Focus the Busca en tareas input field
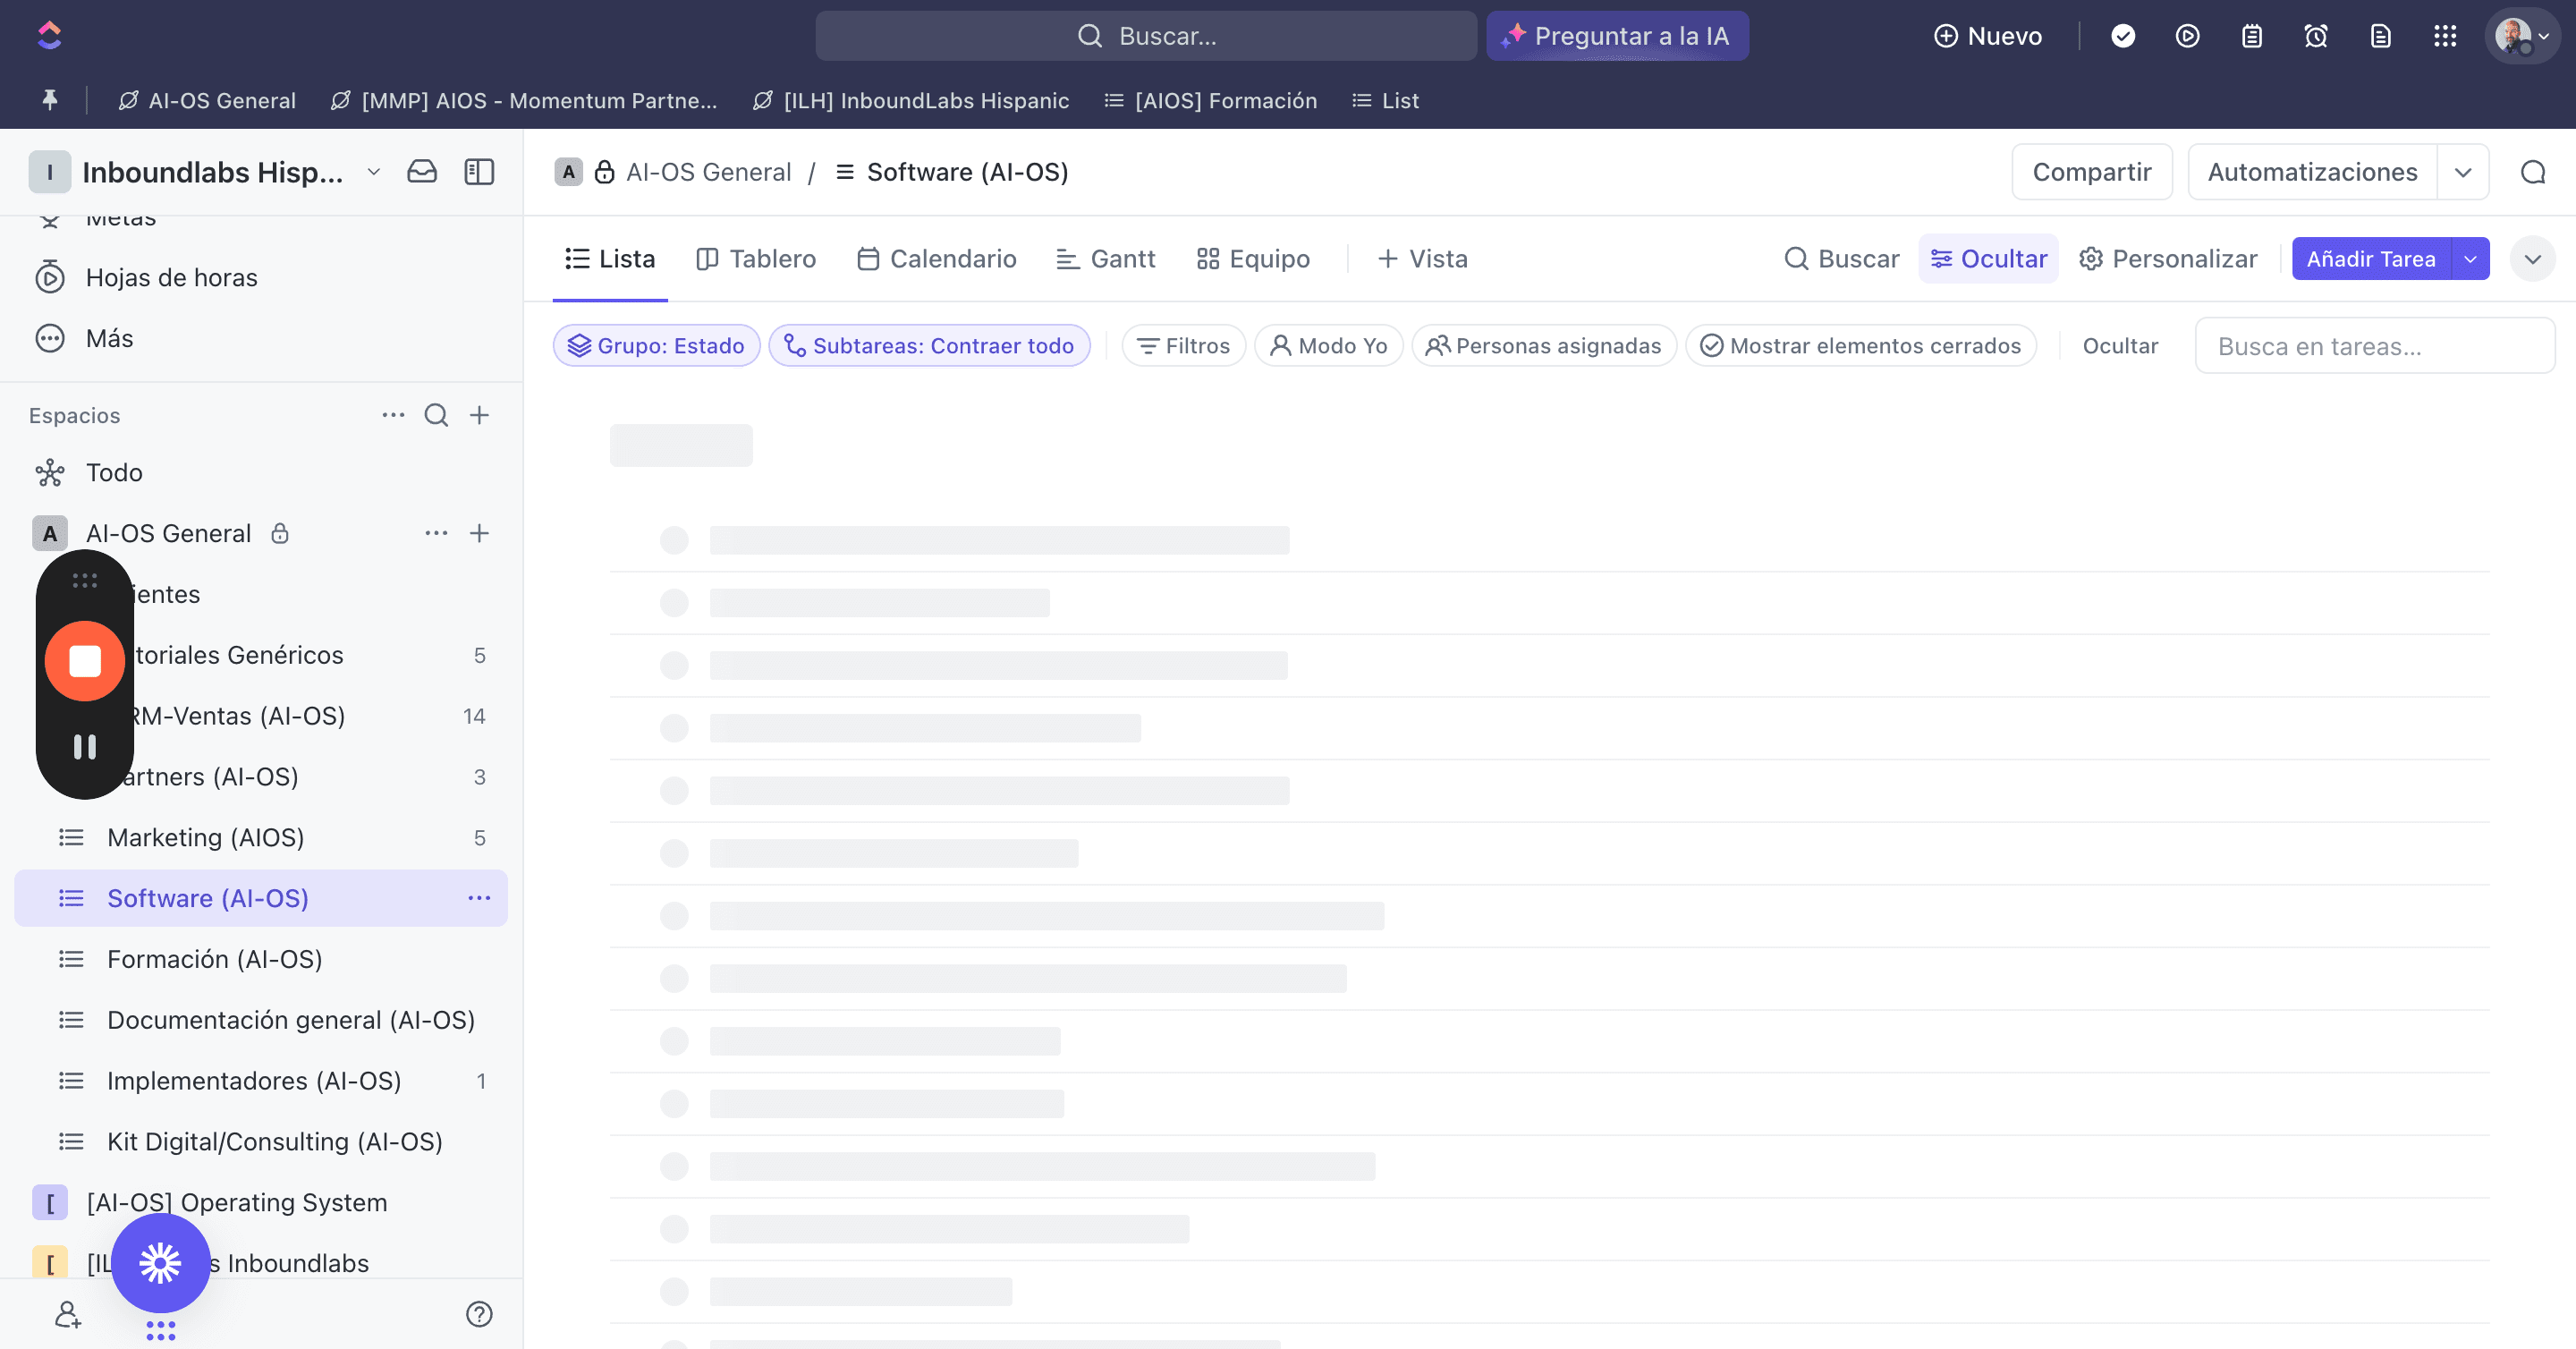Viewport: 2576px width, 1349px height. point(2375,346)
